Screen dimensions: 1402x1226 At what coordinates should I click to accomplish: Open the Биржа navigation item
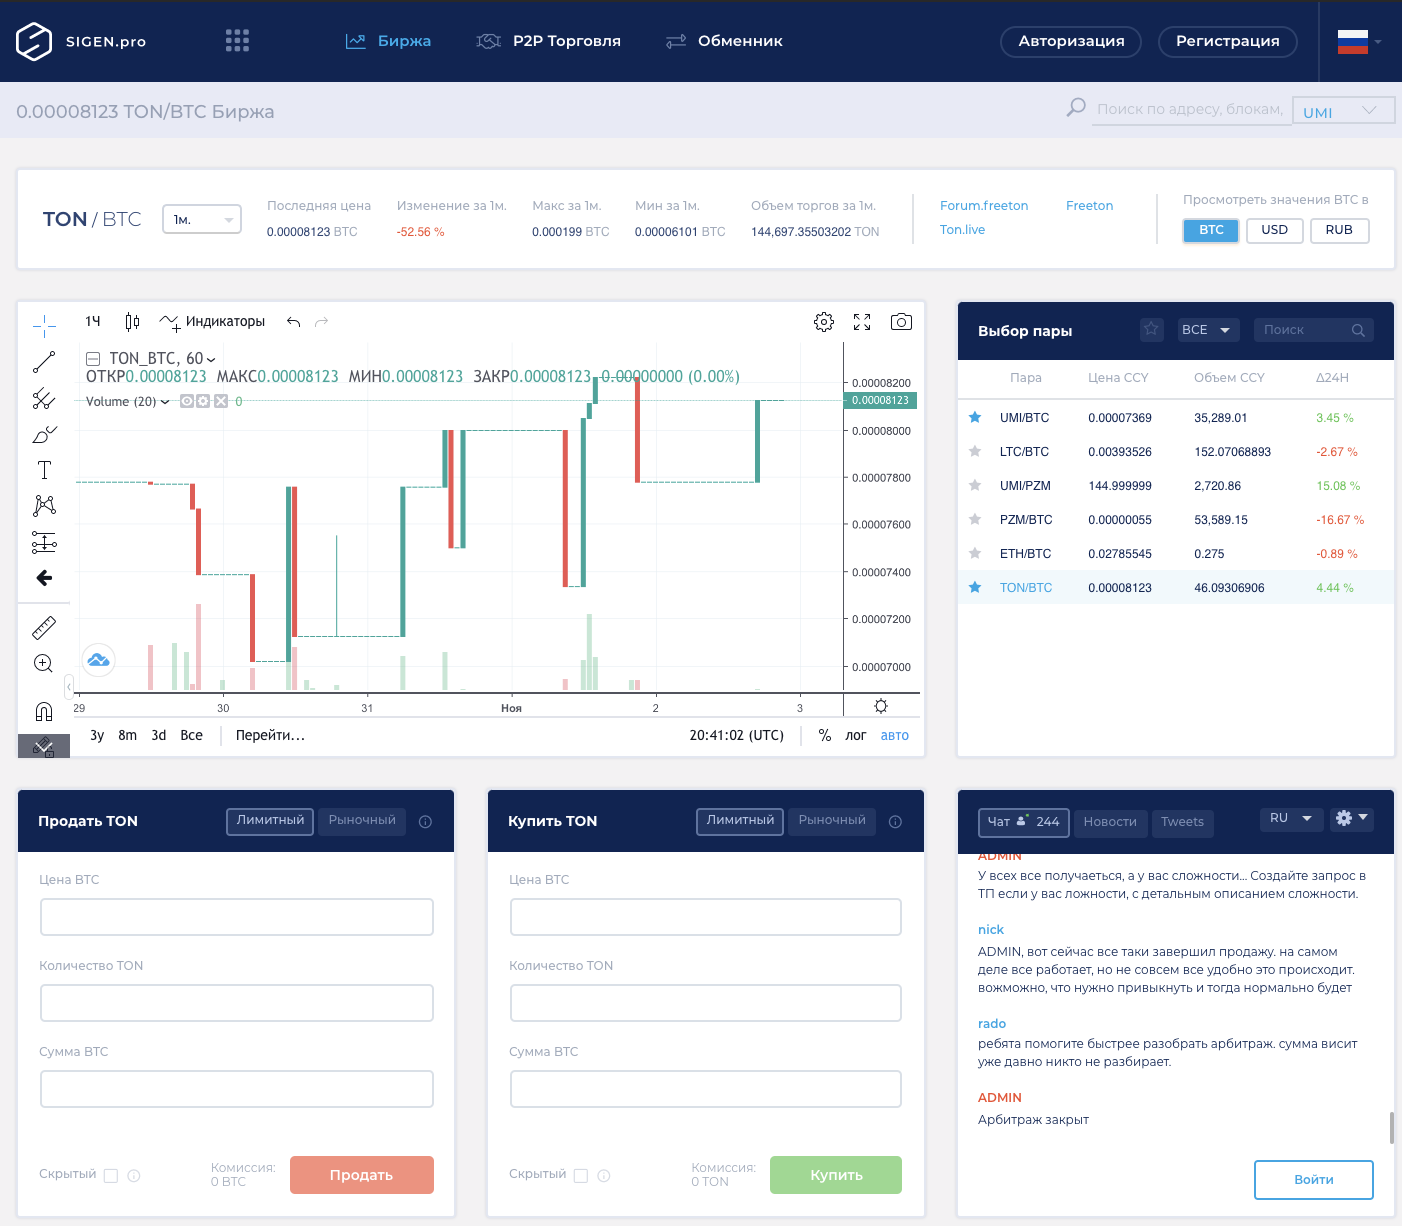(x=388, y=41)
